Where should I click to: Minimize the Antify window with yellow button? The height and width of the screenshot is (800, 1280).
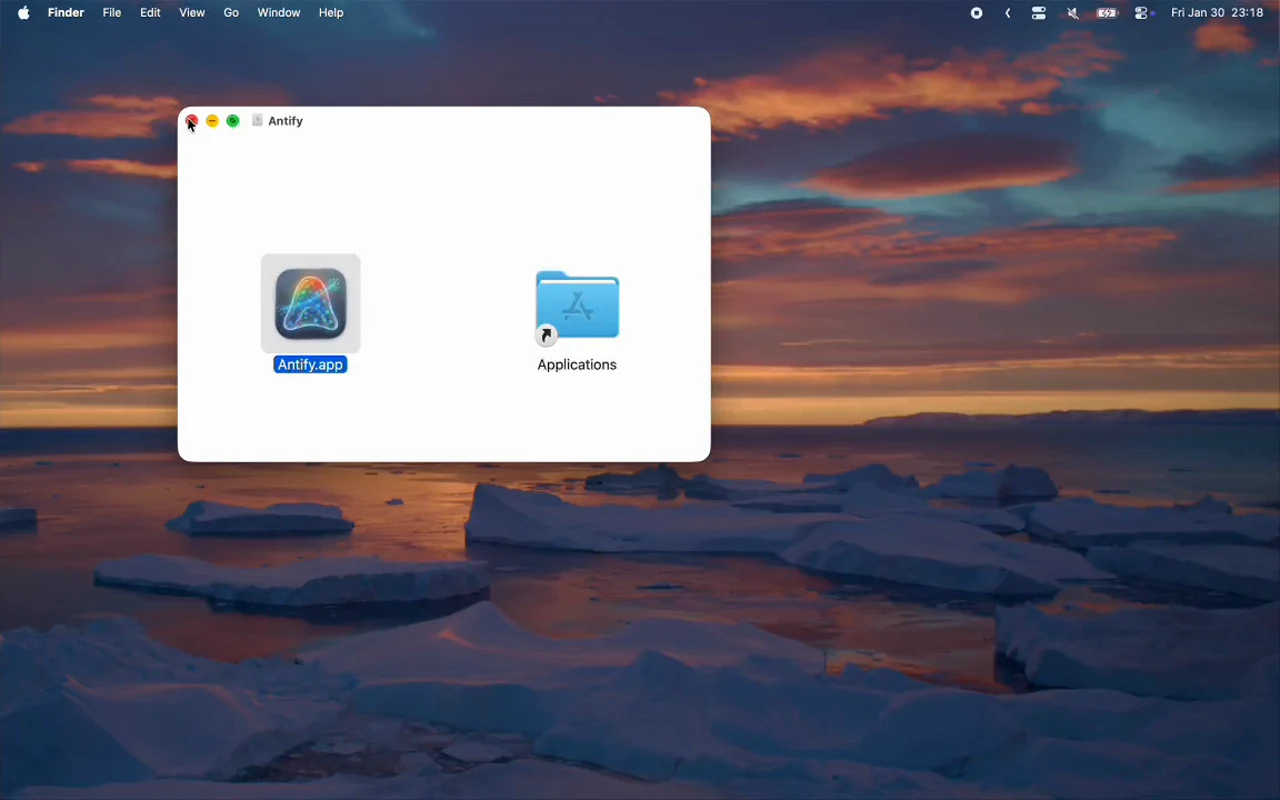[212, 121]
